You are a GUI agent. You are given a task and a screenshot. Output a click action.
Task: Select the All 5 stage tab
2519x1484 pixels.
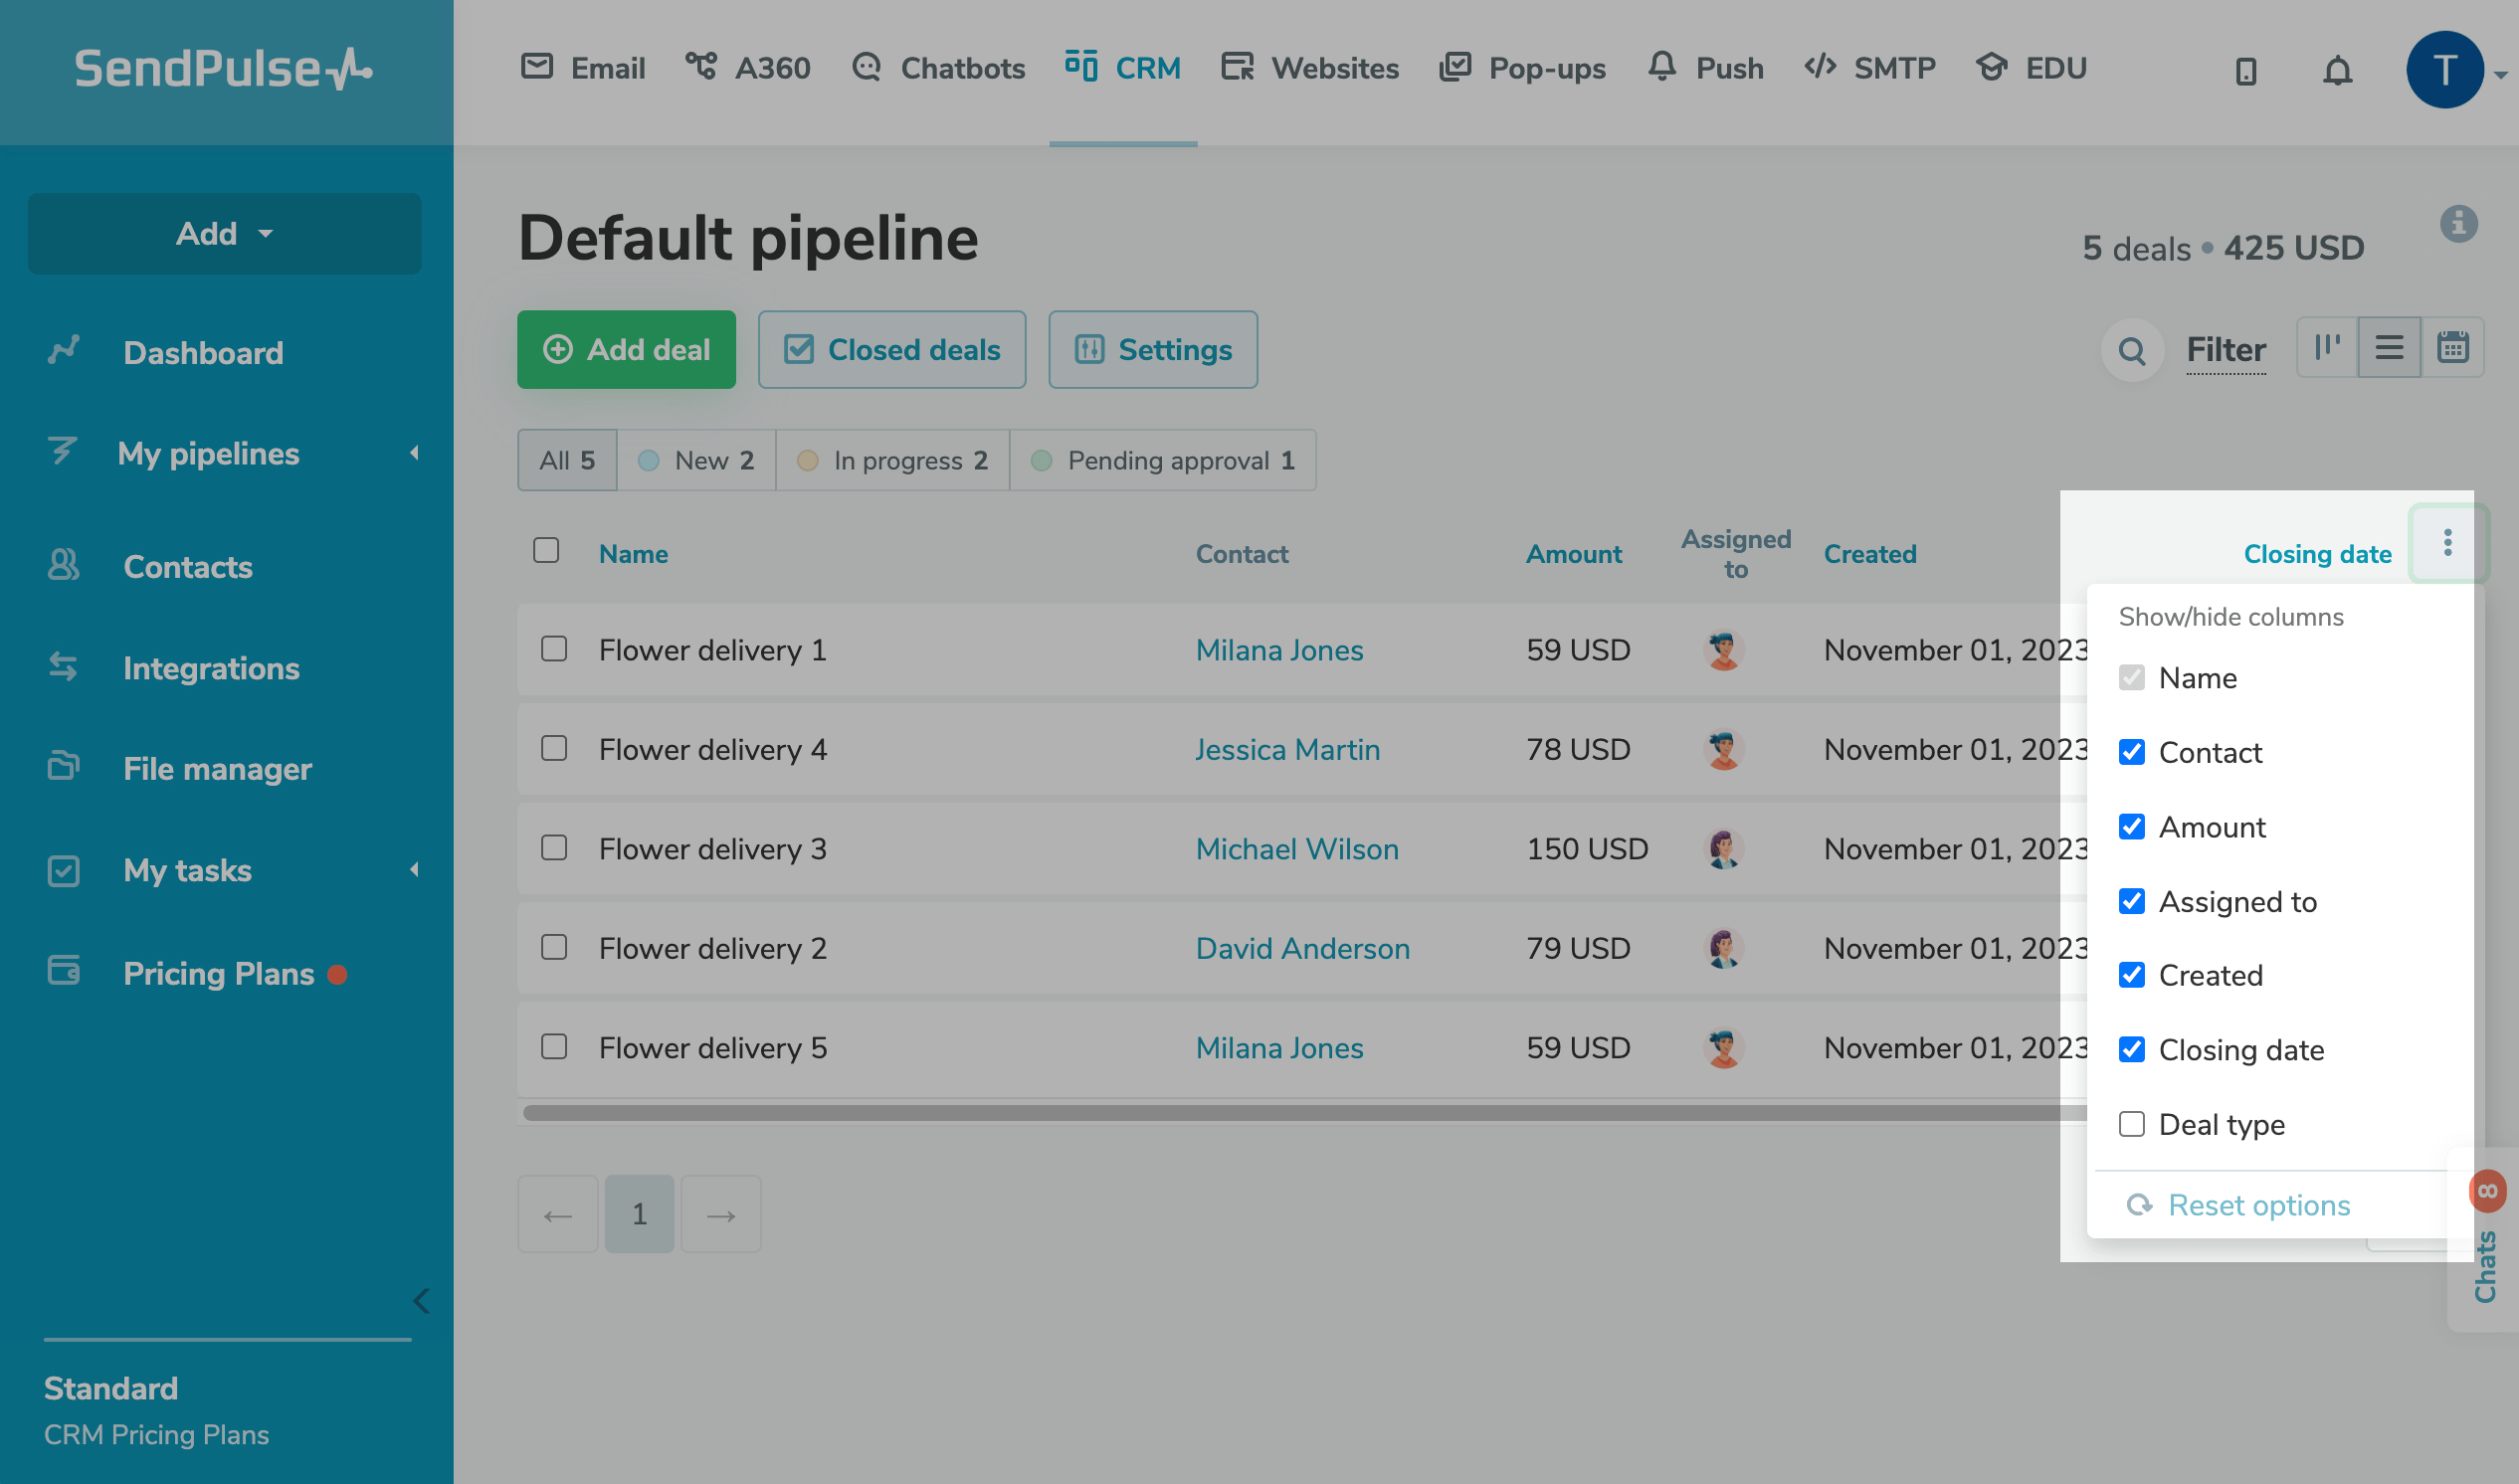pos(567,460)
